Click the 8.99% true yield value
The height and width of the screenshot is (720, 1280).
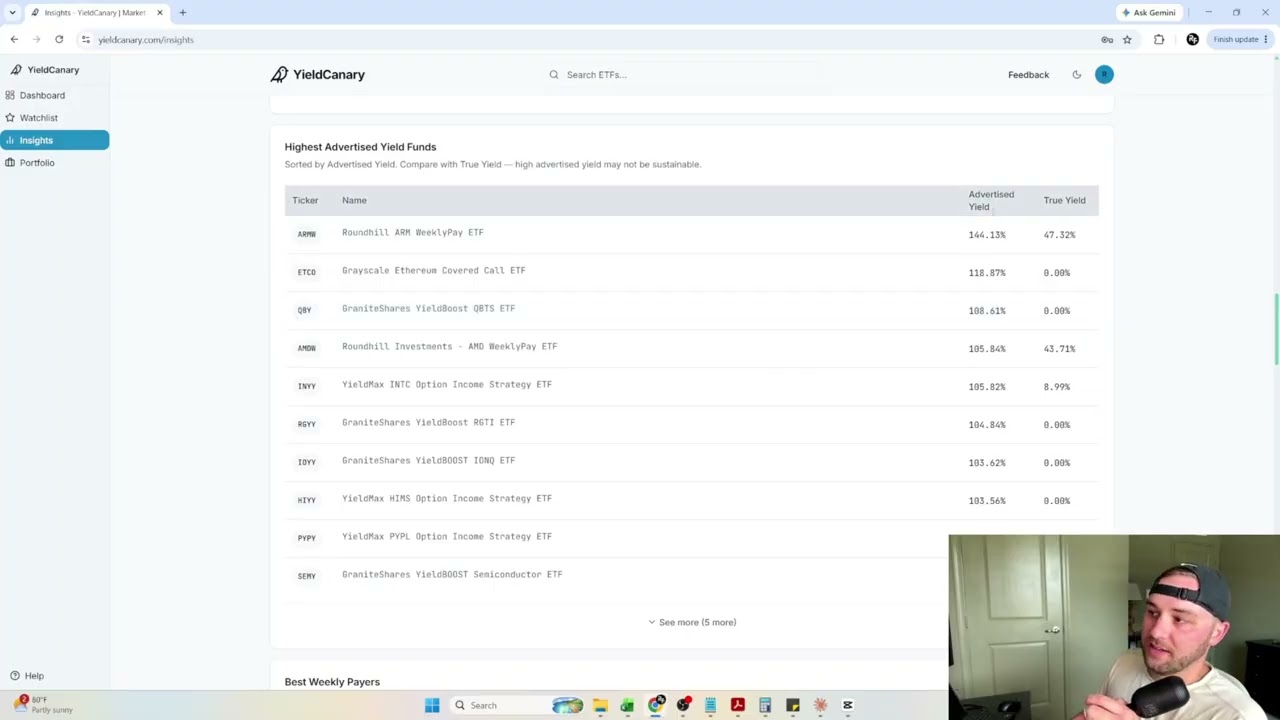click(1056, 387)
